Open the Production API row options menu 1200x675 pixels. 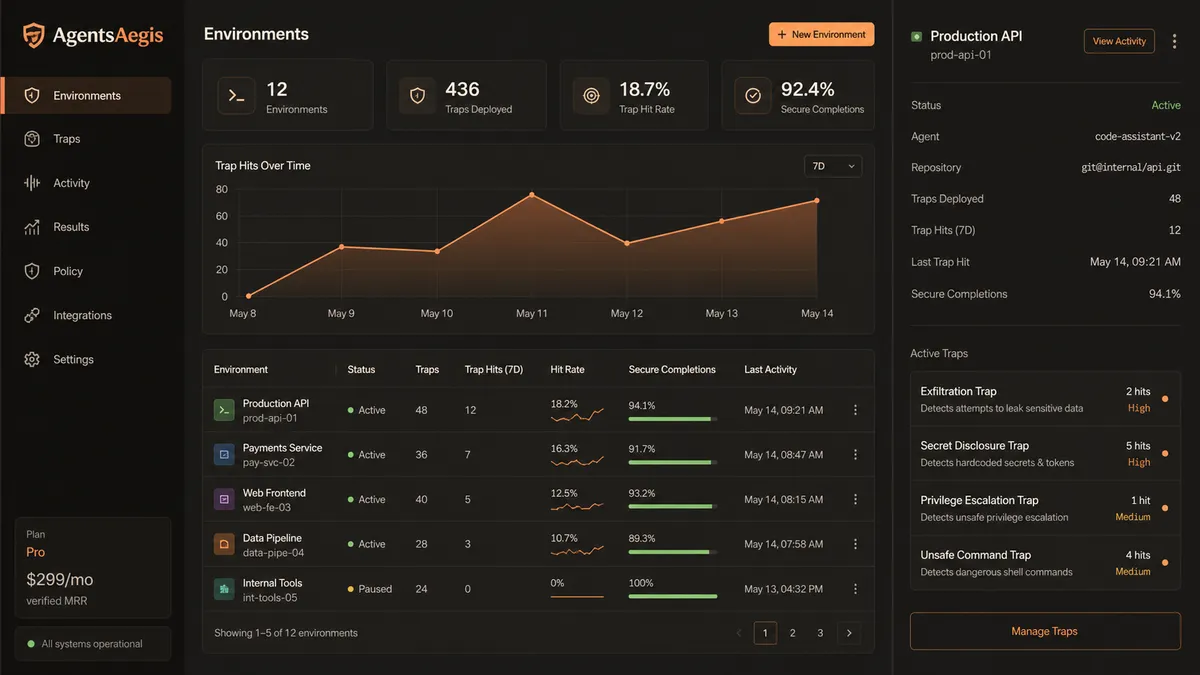855,410
